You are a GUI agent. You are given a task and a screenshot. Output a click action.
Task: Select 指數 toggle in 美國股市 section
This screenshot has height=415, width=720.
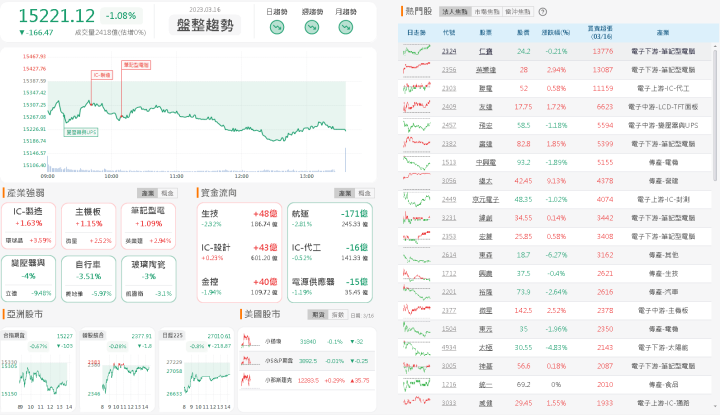click(x=338, y=315)
